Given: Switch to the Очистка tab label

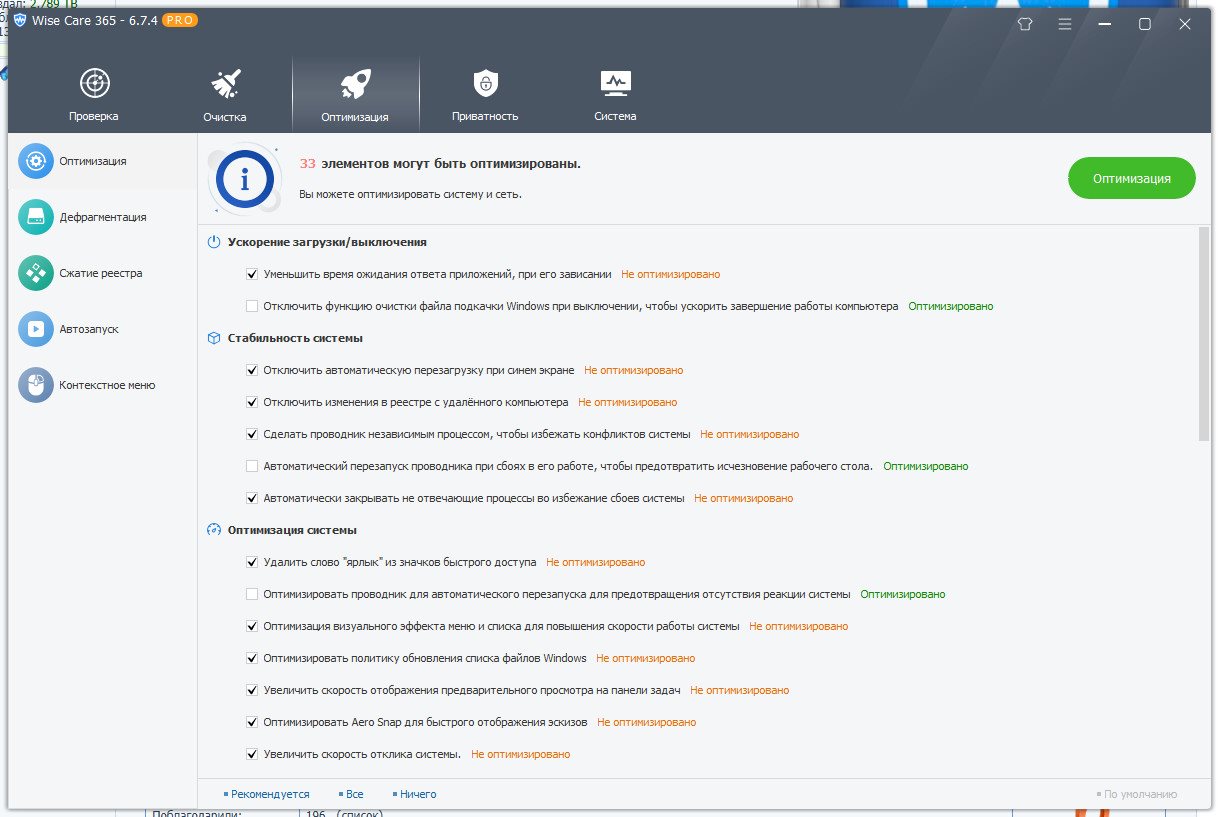Looking at the screenshot, I should pyautogui.click(x=225, y=116).
